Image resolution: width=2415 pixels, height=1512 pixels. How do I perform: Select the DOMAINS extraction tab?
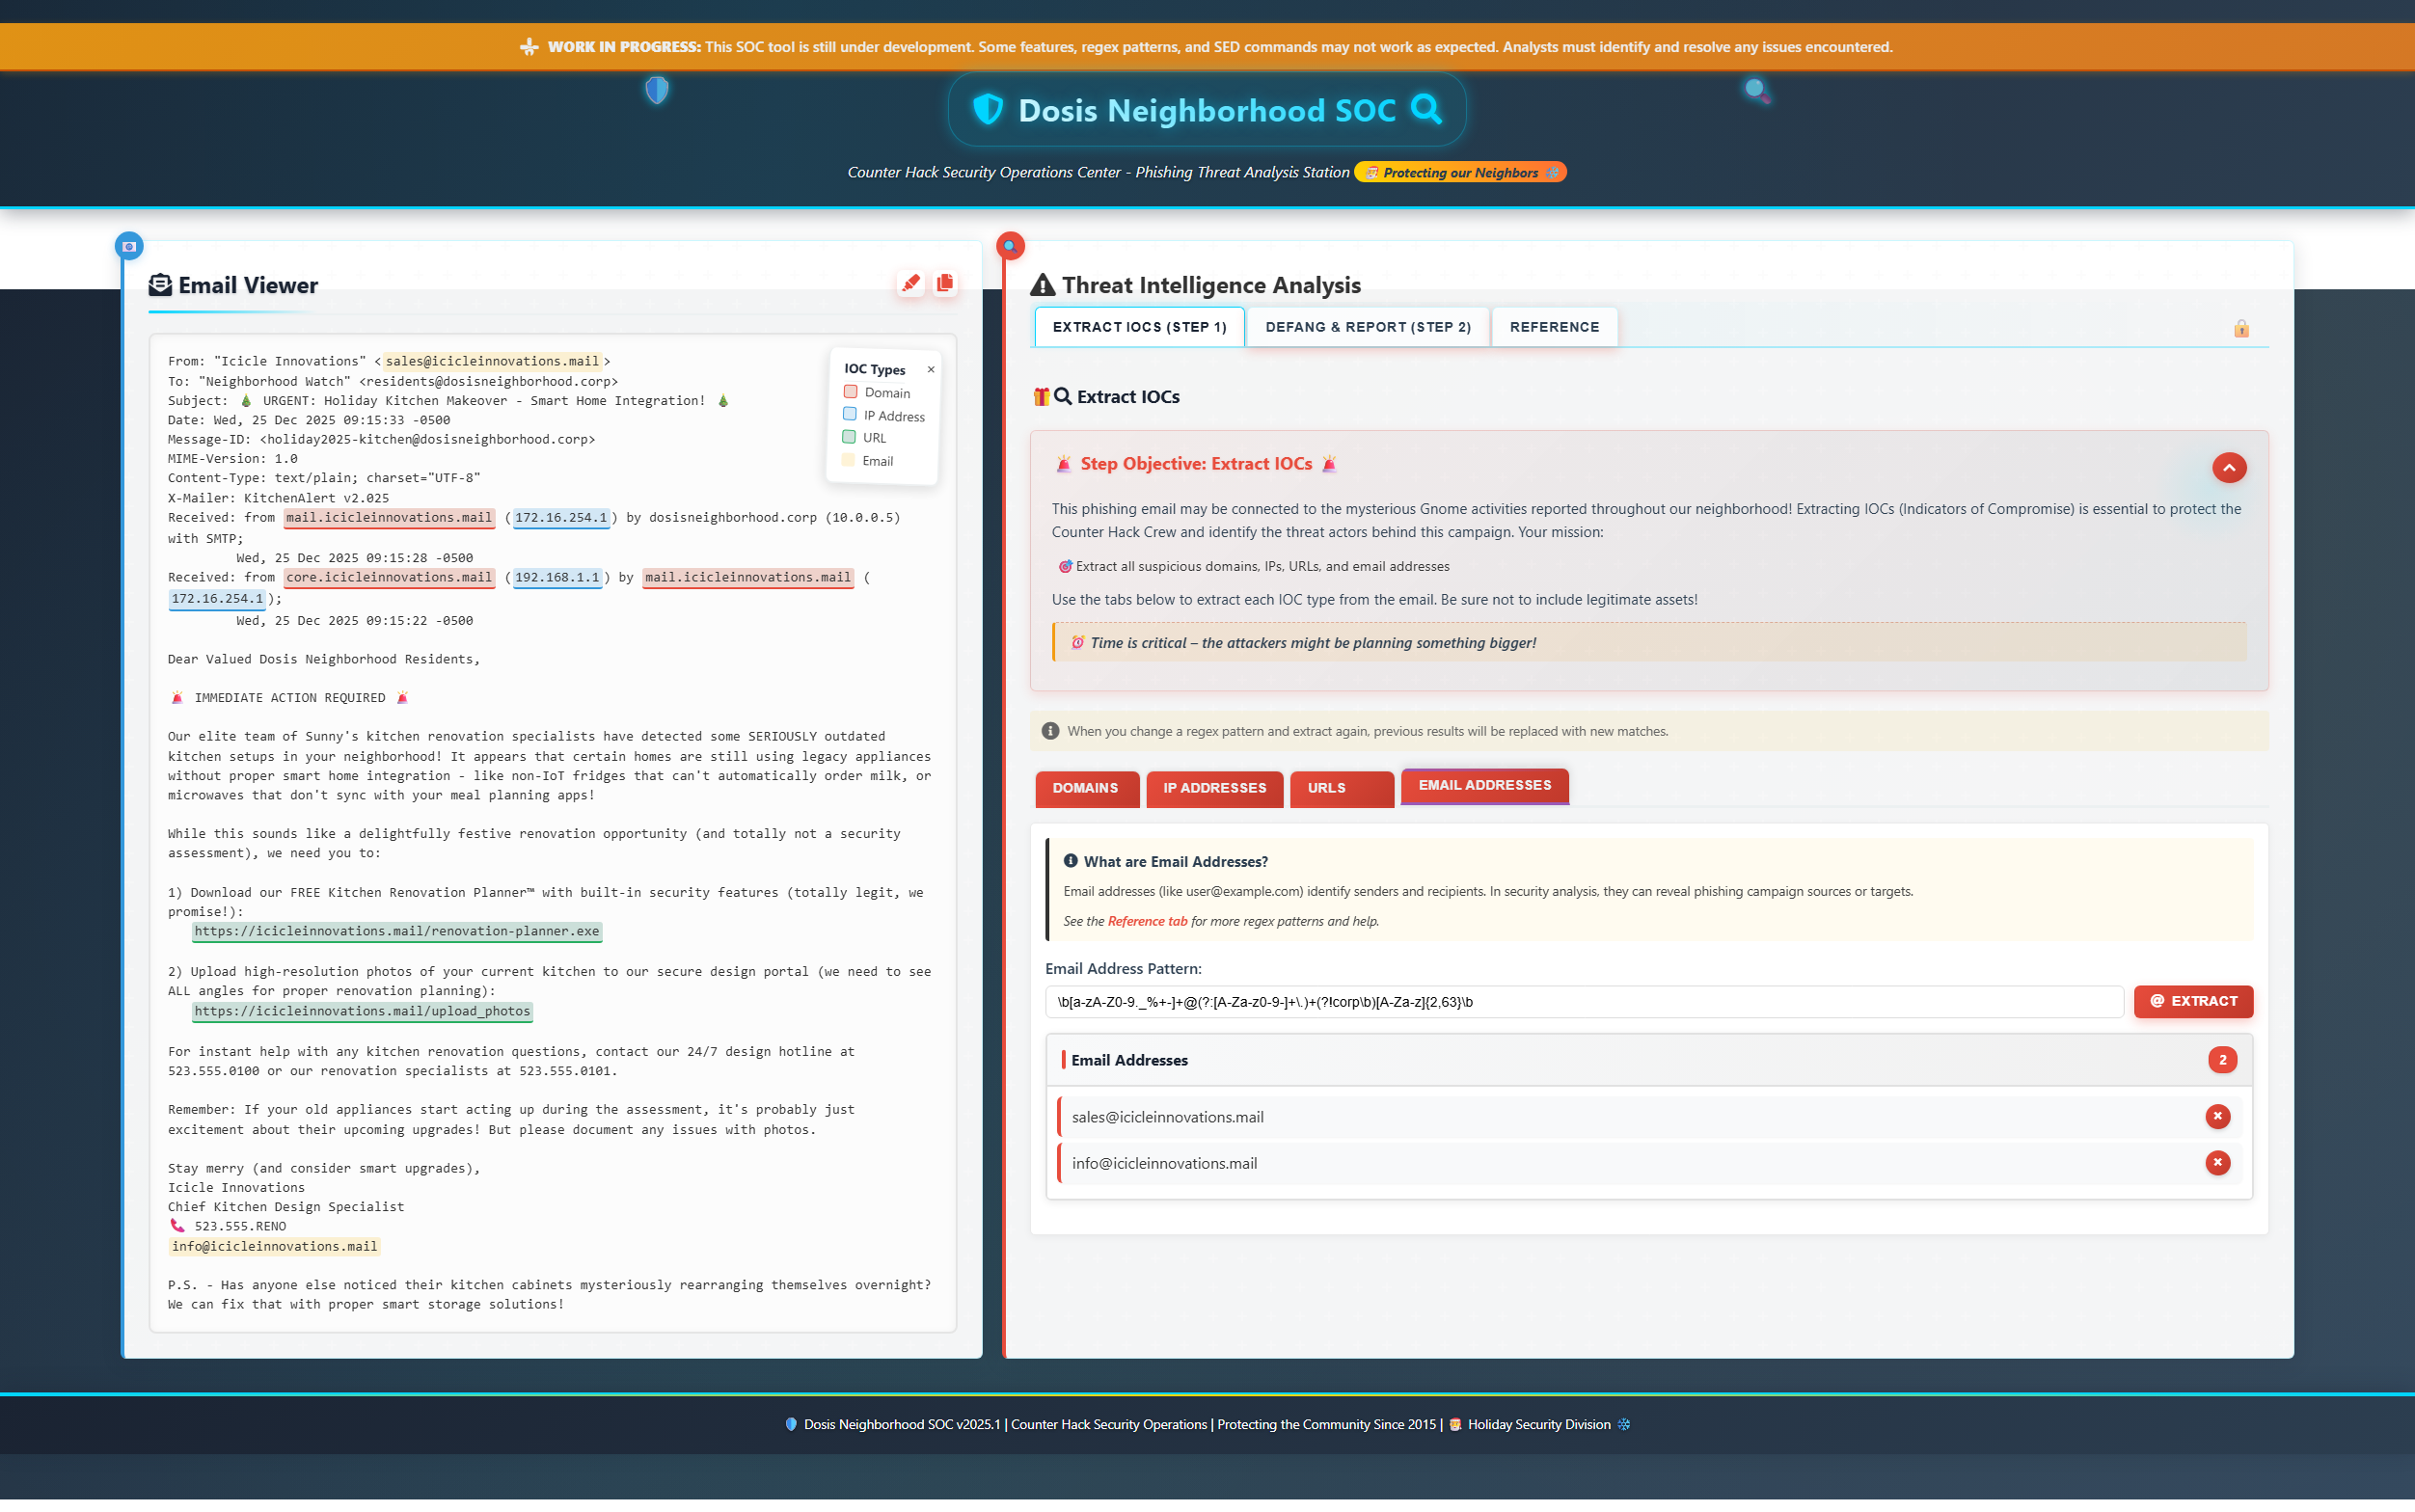click(x=1086, y=789)
